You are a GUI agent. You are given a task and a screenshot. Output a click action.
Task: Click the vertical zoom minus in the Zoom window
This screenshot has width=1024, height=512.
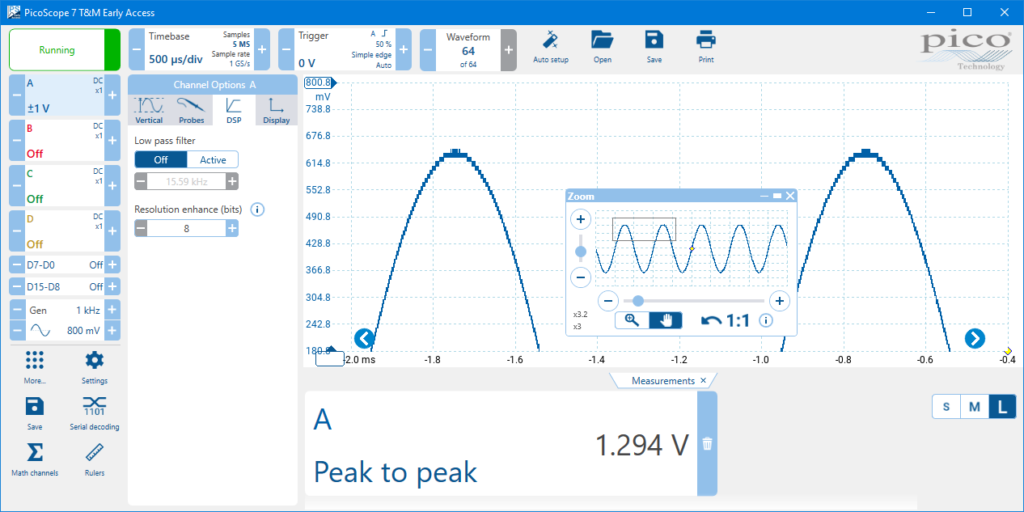click(581, 278)
